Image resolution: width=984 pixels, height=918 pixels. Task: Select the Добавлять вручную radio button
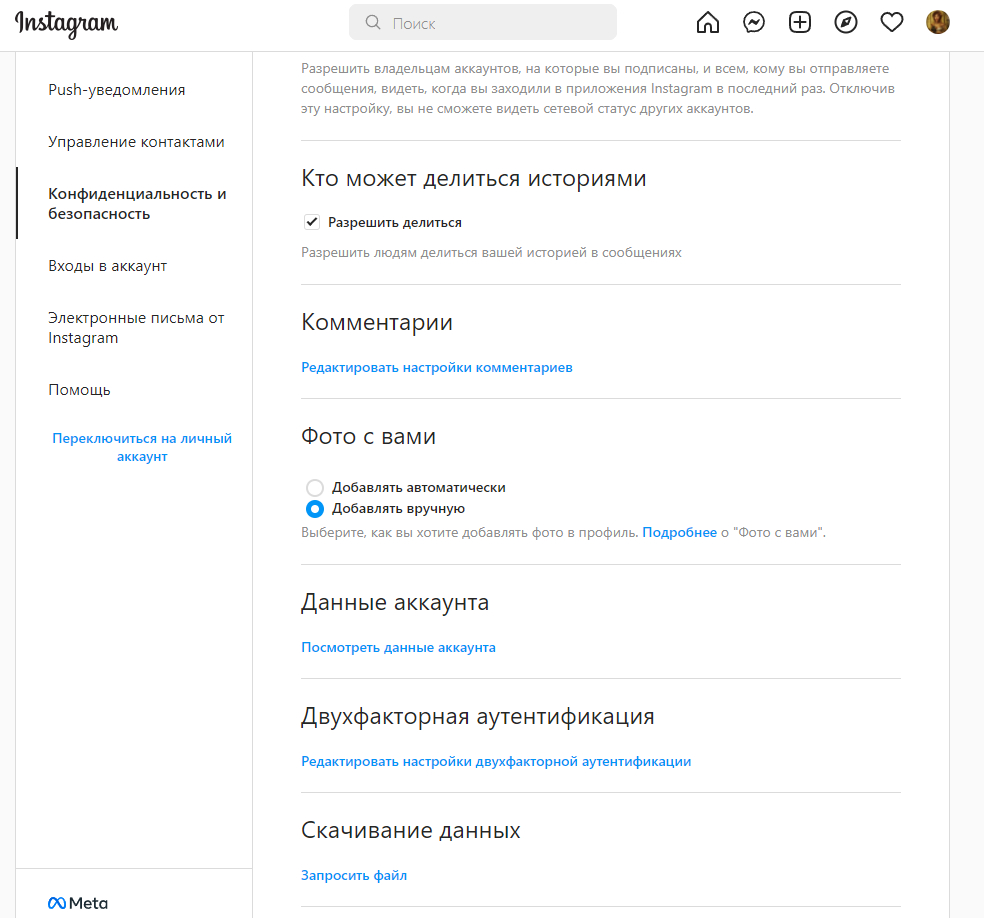(x=315, y=508)
